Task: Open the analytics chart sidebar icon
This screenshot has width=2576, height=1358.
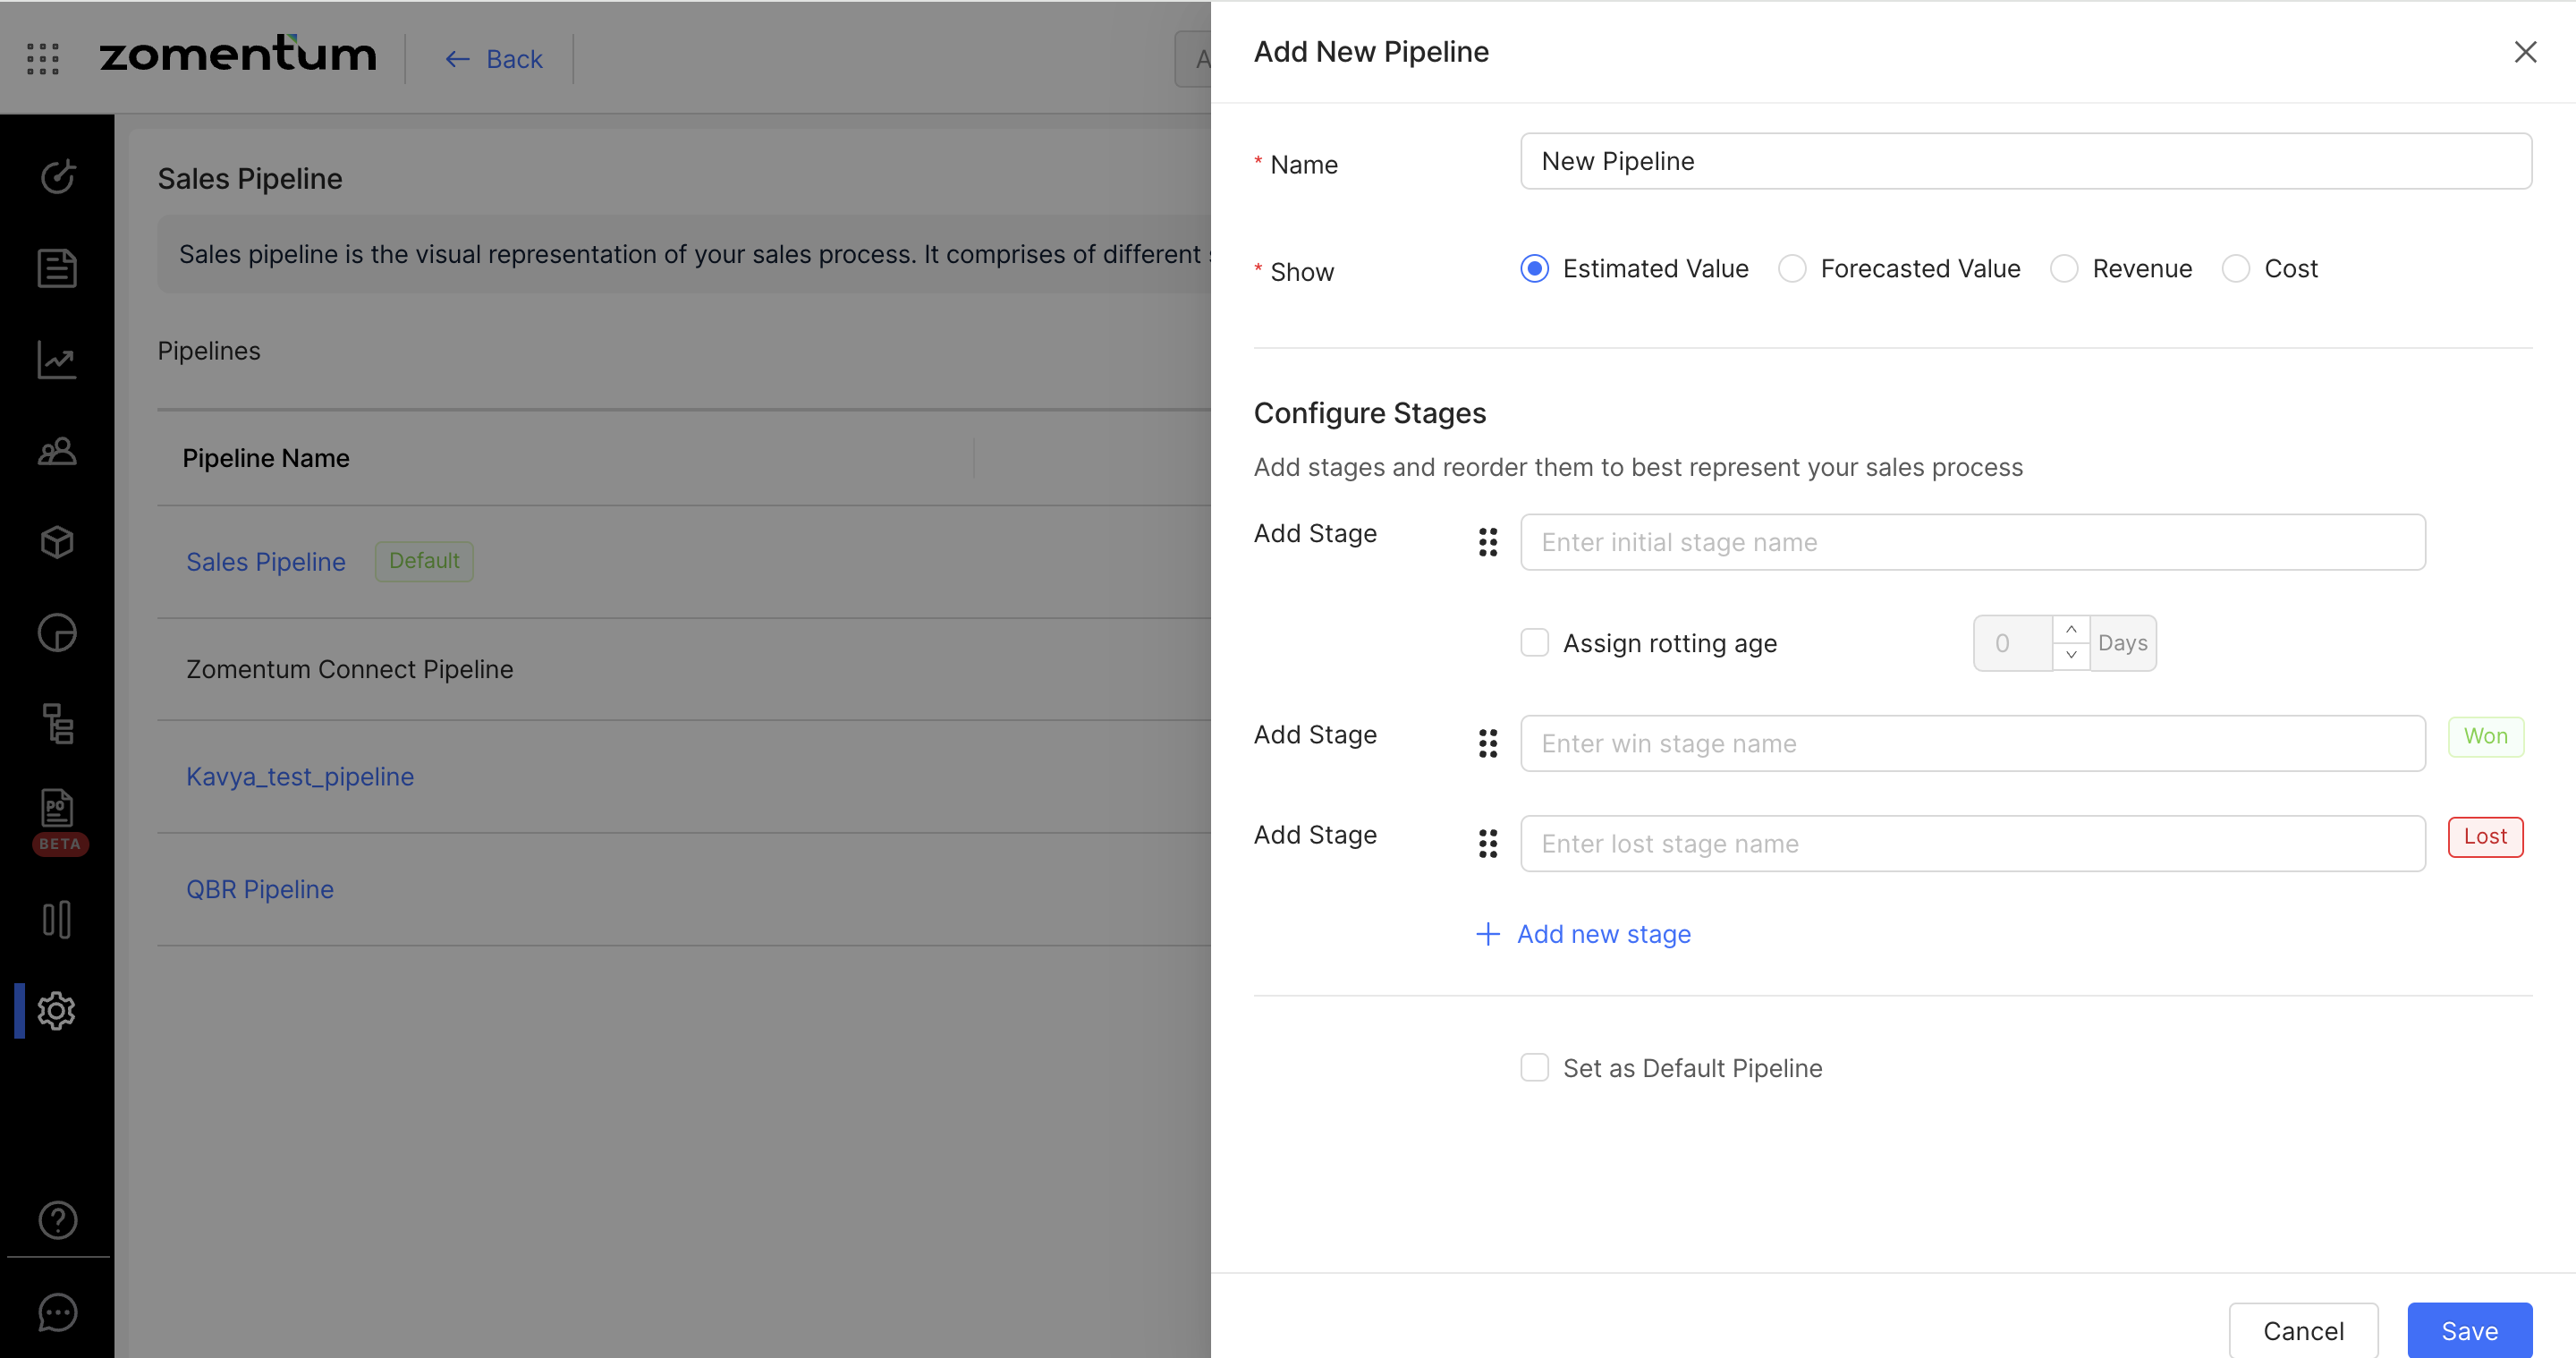Action: (x=57, y=360)
